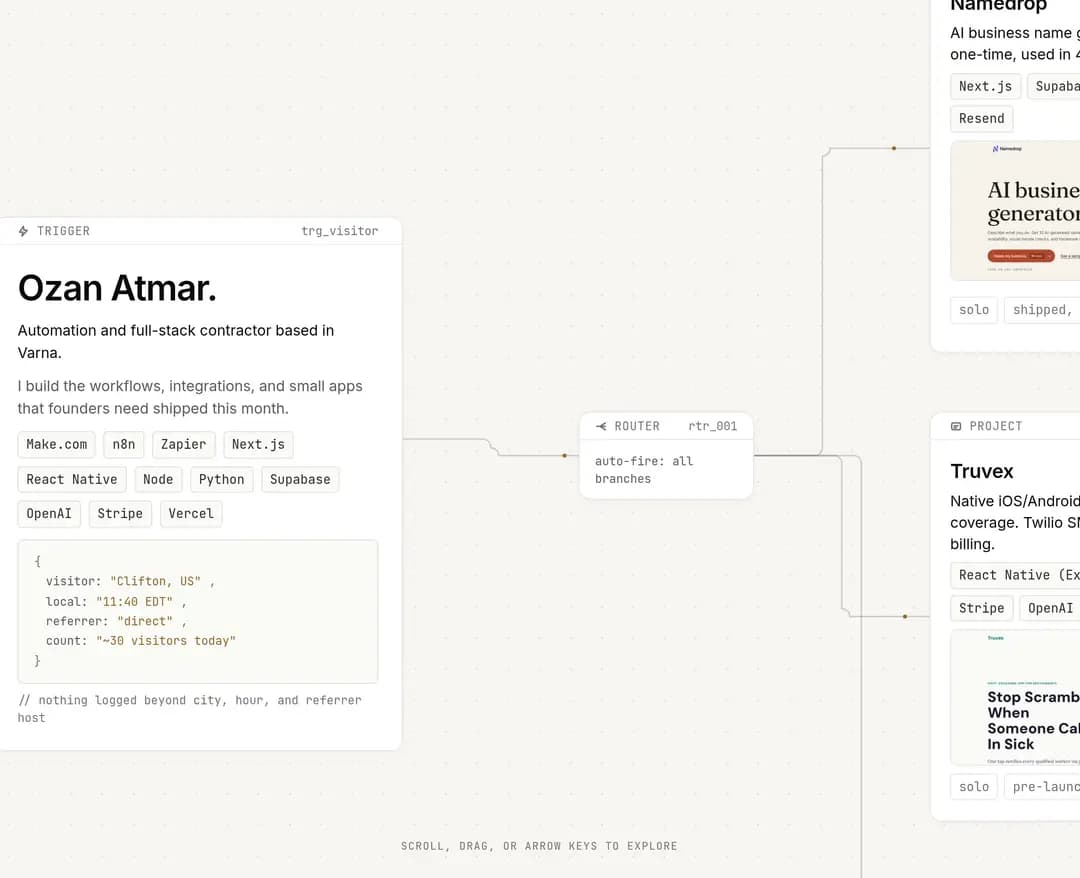Click the ROUTER label
1080x878 pixels.
pyautogui.click(x=637, y=426)
